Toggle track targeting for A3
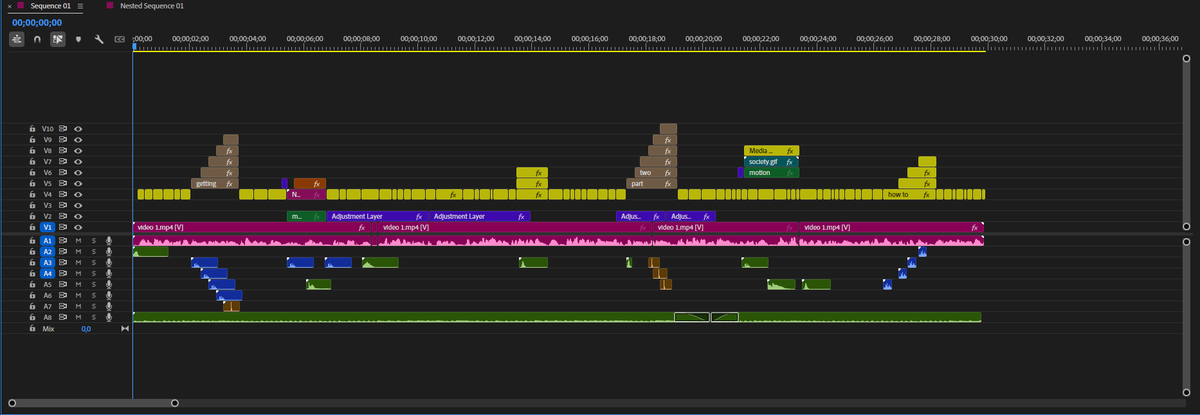This screenshot has width=1200, height=415. coord(47,263)
